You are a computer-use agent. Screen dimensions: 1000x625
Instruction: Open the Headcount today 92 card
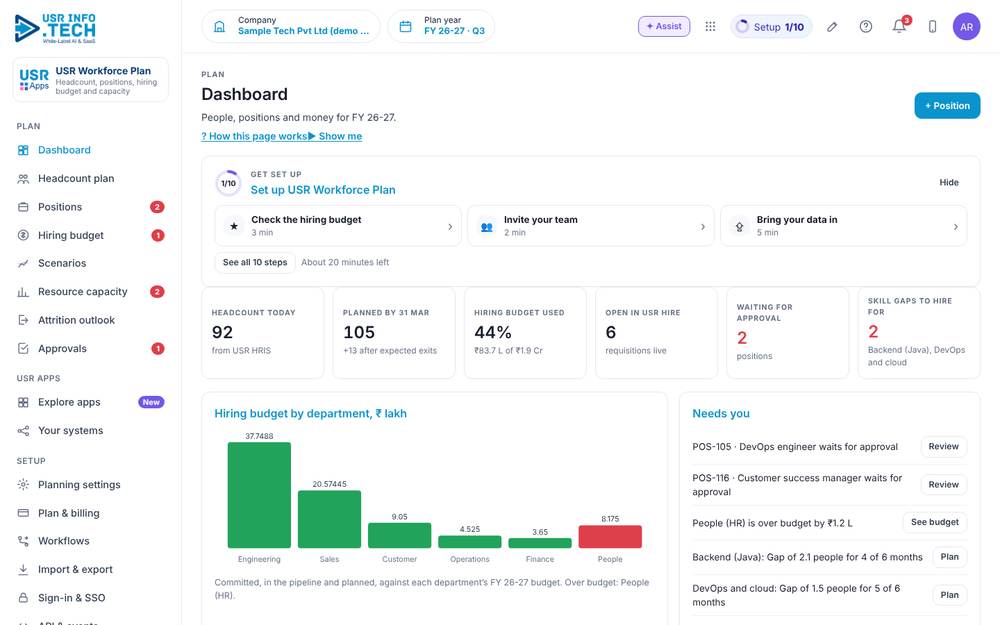point(263,333)
